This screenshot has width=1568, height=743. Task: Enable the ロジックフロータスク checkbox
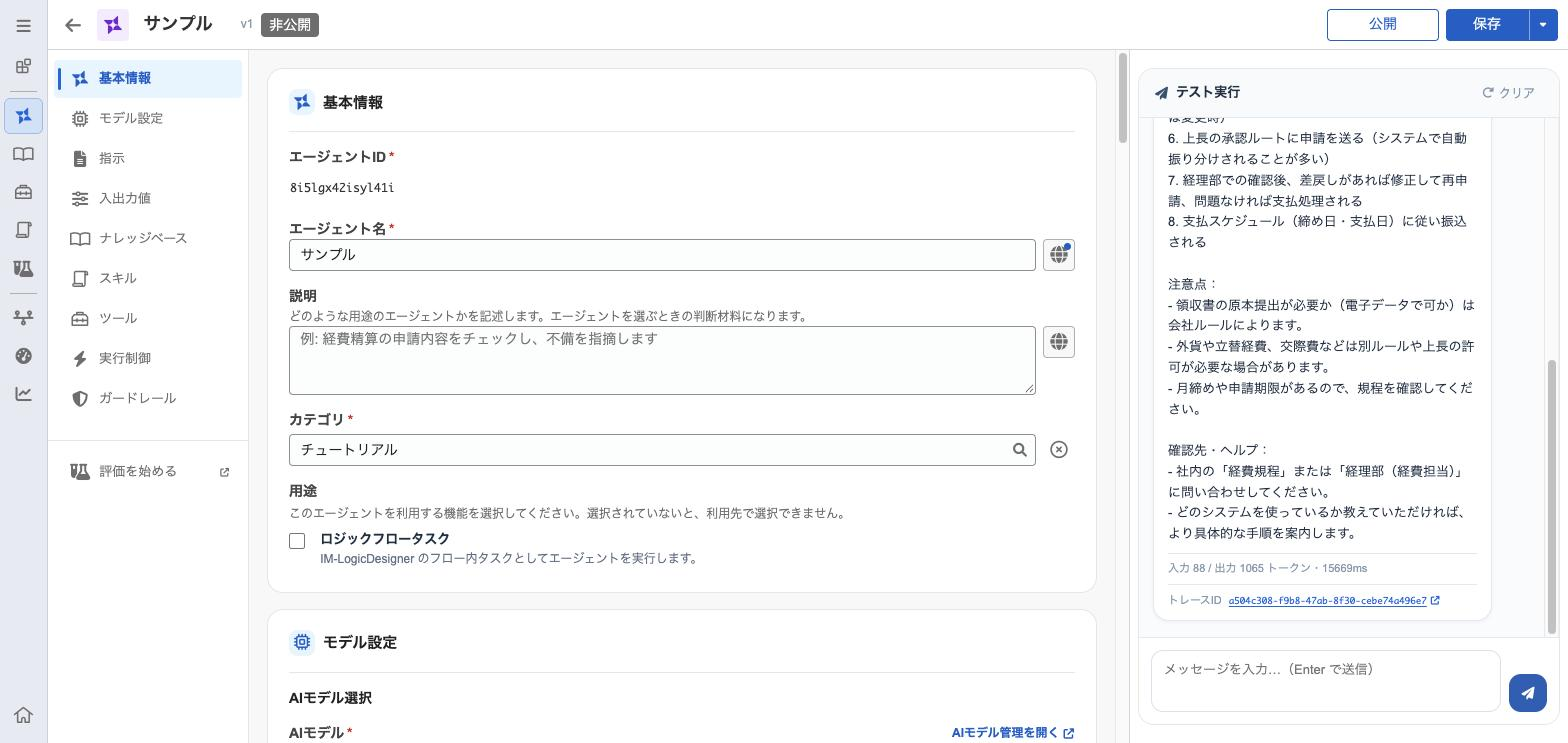297,541
